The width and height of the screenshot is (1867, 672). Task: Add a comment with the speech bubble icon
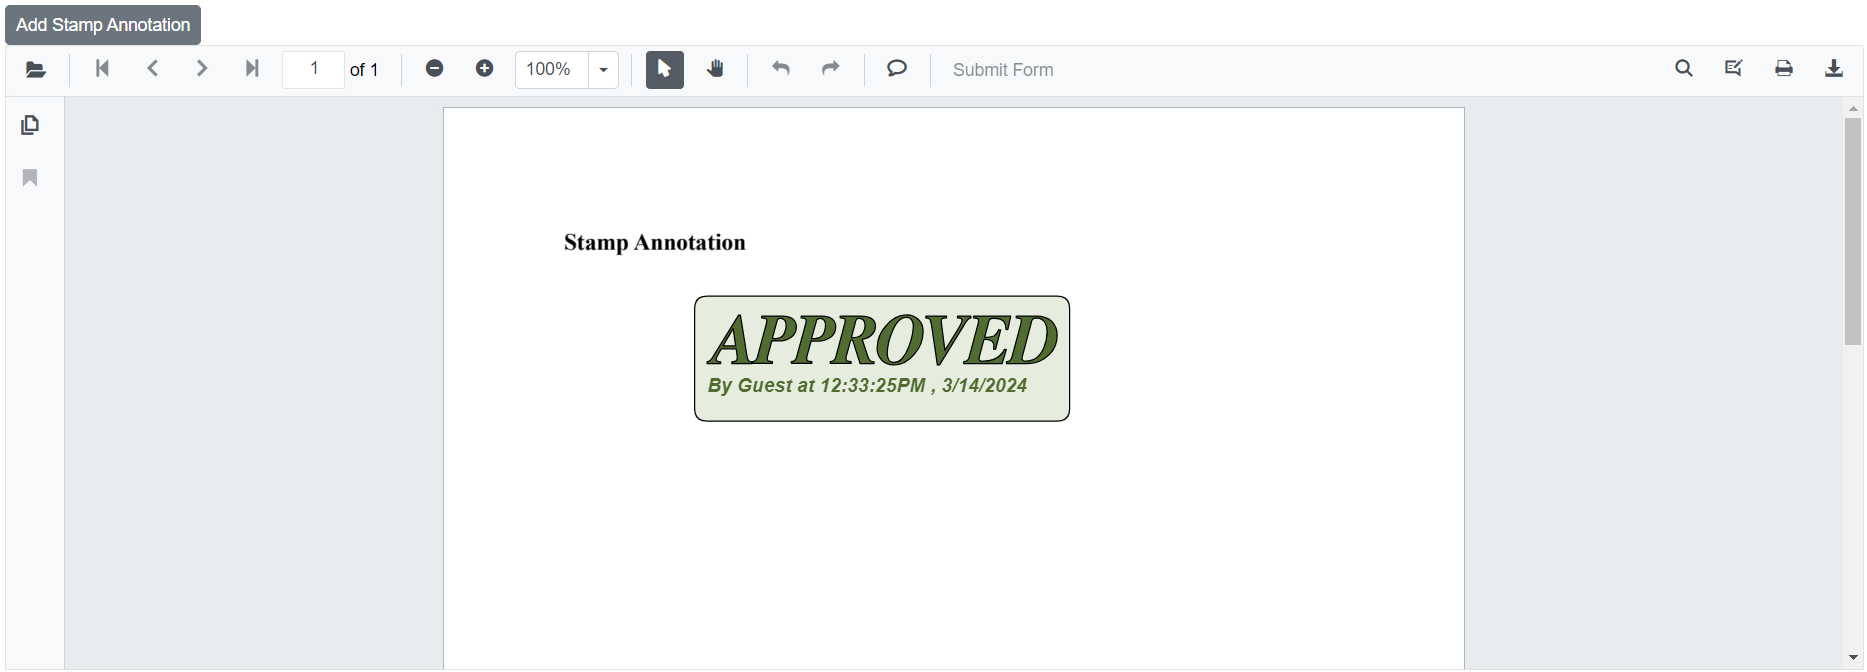coord(897,69)
